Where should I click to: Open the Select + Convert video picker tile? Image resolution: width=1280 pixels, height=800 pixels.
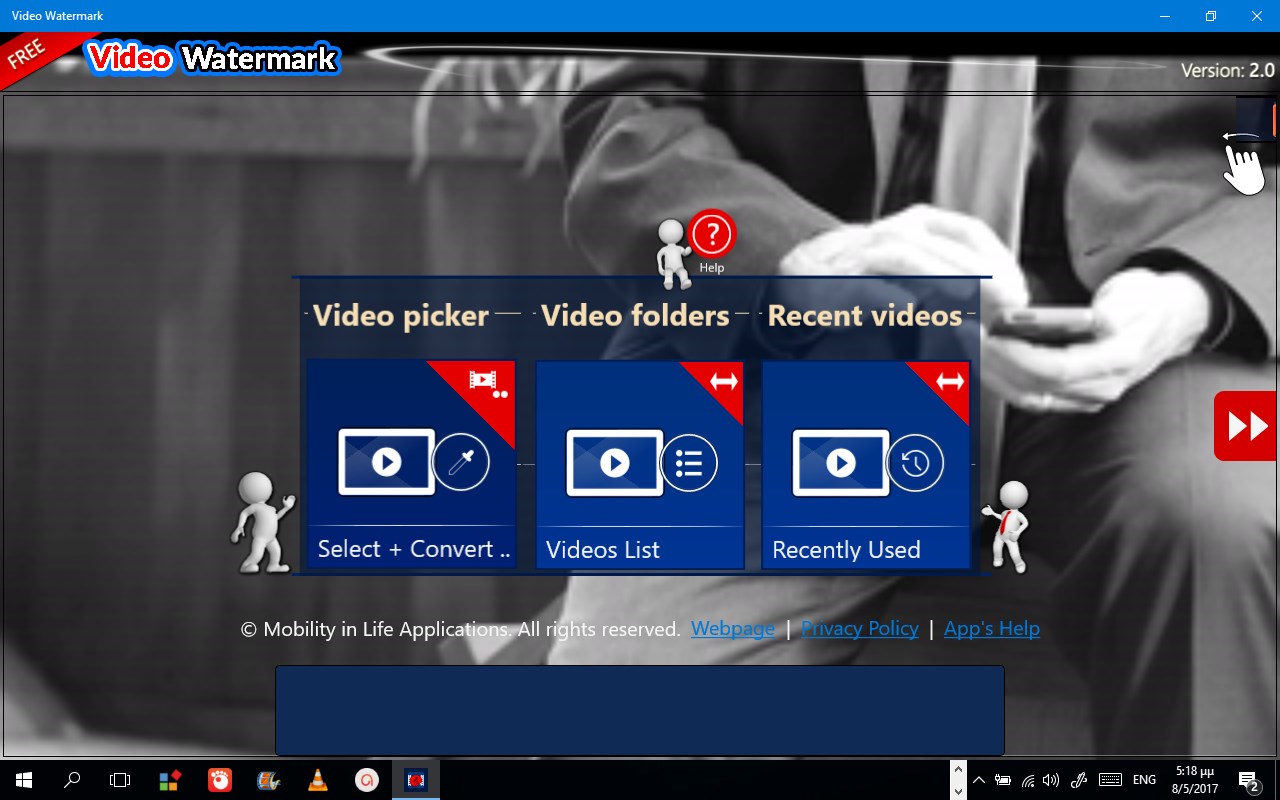pos(411,465)
